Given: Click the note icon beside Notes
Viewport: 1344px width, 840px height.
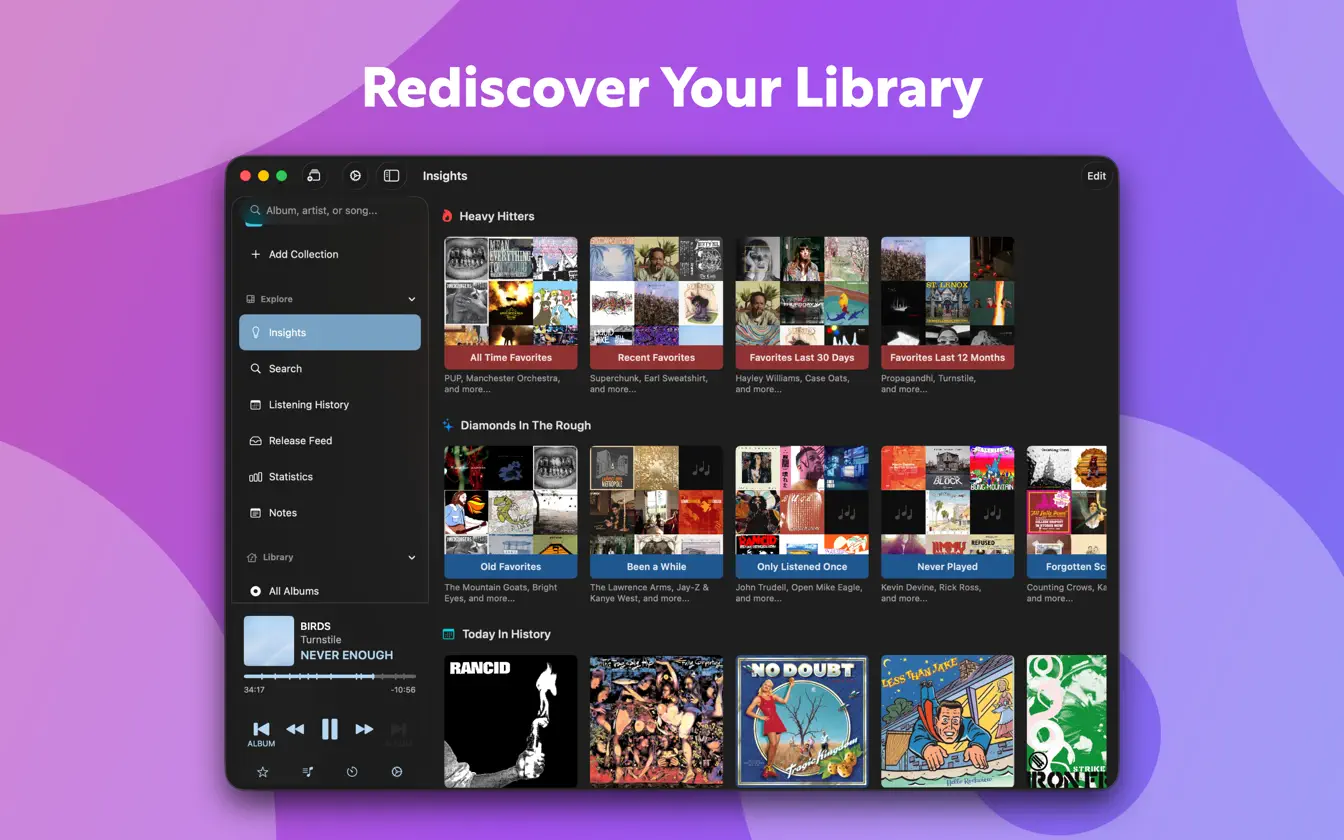Looking at the screenshot, I should (x=255, y=513).
